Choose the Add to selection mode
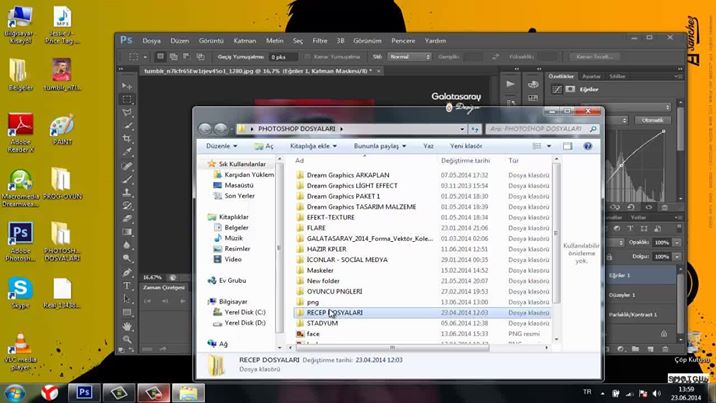Viewport: 716px width, 403px height. click(174, 57)
